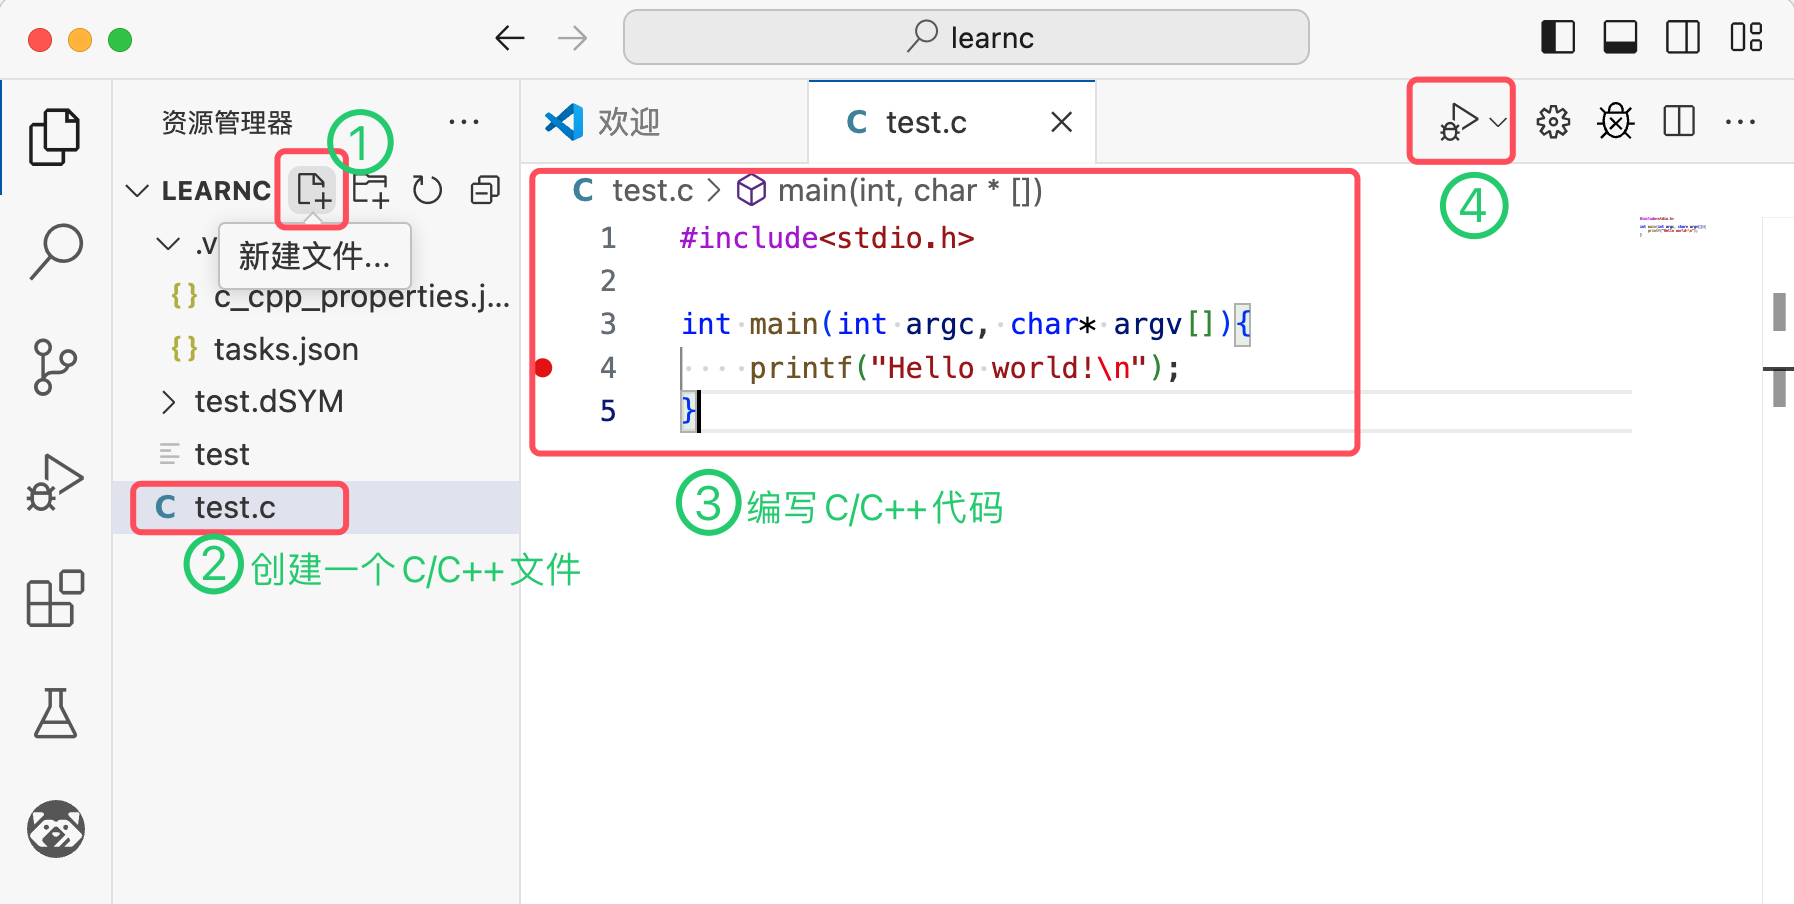Image resolution: width=1794 pixels, height=904 pixels.
Task: Open the Extensions view
Action: pos(56,598)
